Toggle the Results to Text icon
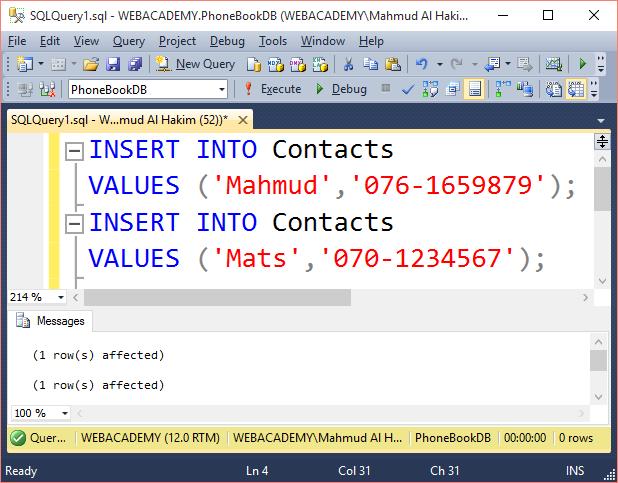 click(554, 90)
